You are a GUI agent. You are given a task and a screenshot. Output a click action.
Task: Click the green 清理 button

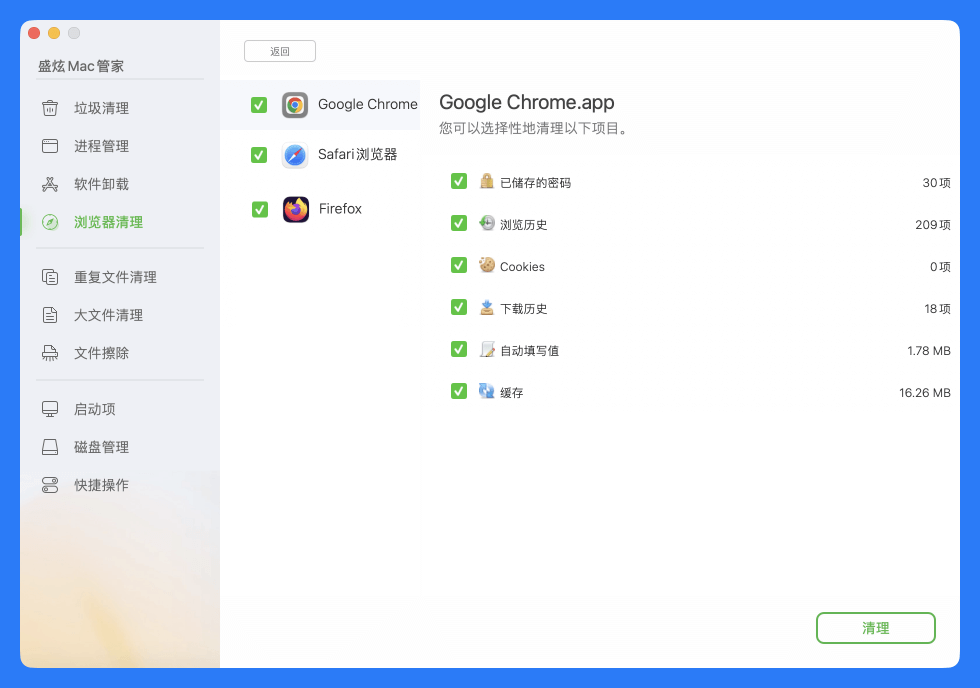875,628
